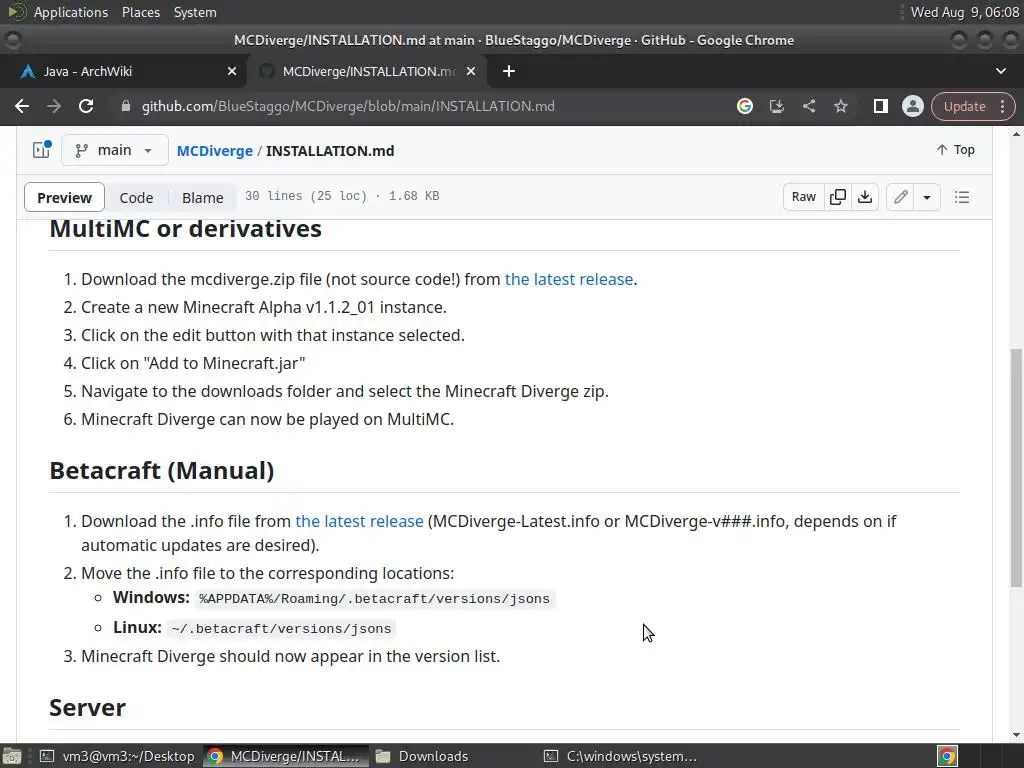Click the Chrome icon in the bottom-right tray
Image resolution: width=1024 pixels, height=768 pixels.
(x=947, y=756)
